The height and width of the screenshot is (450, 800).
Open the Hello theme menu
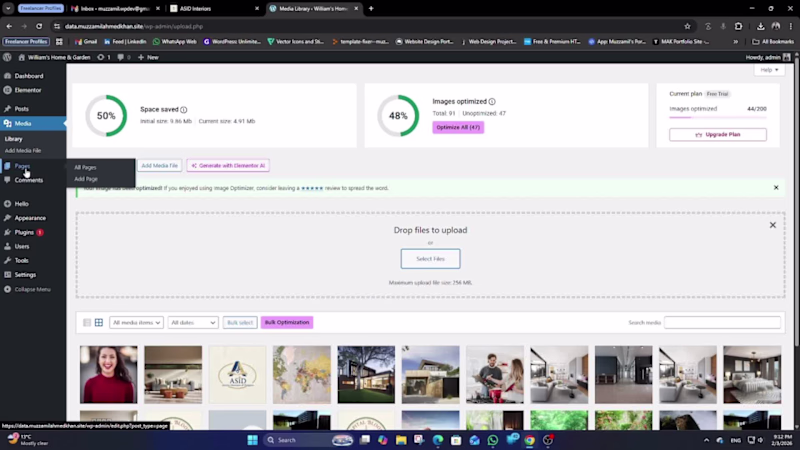click(x=21, y=204)
